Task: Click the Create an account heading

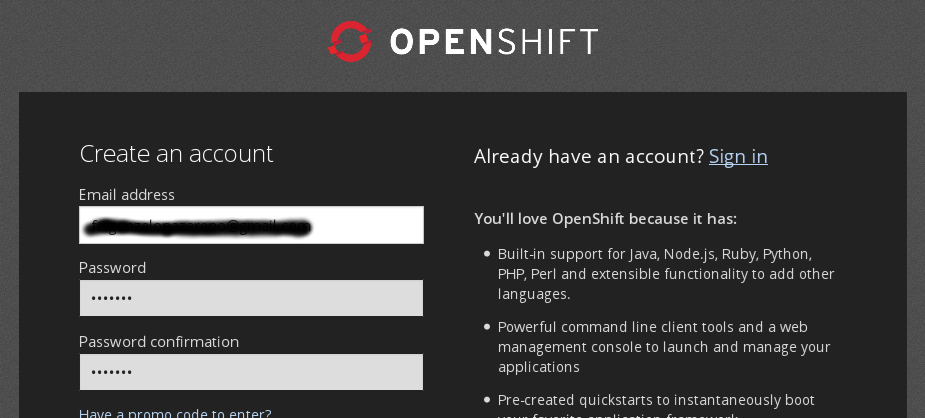Action: [176, 154]
